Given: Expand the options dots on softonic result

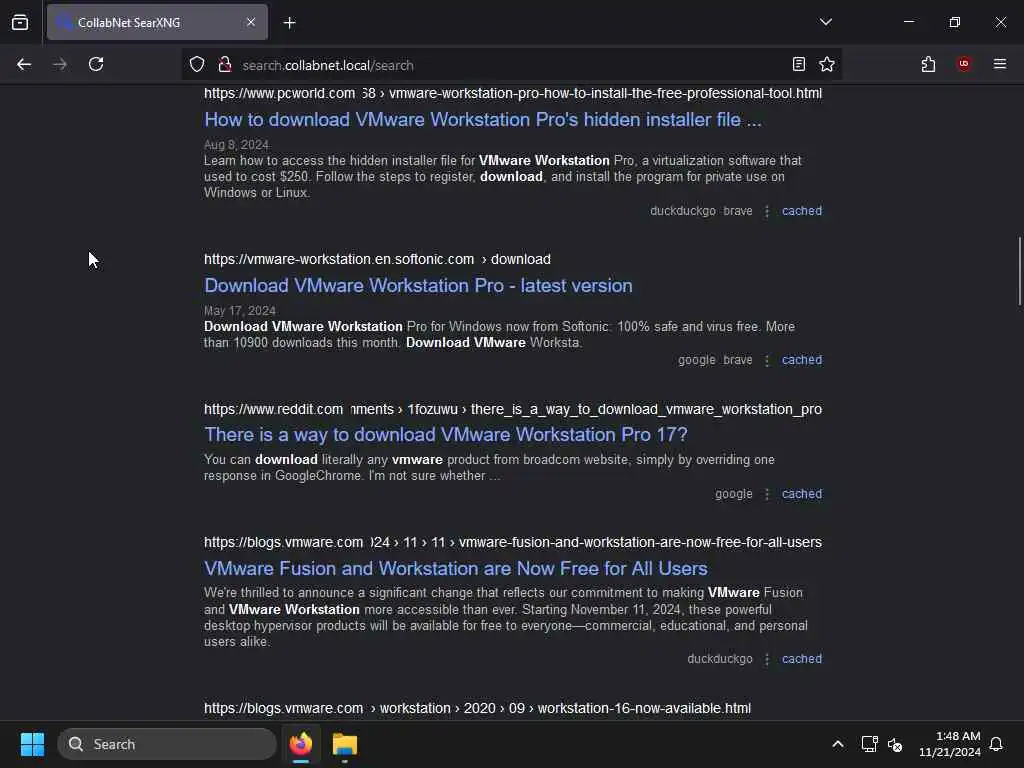Looking at the screenshot, I should click(x=767, y=360).
